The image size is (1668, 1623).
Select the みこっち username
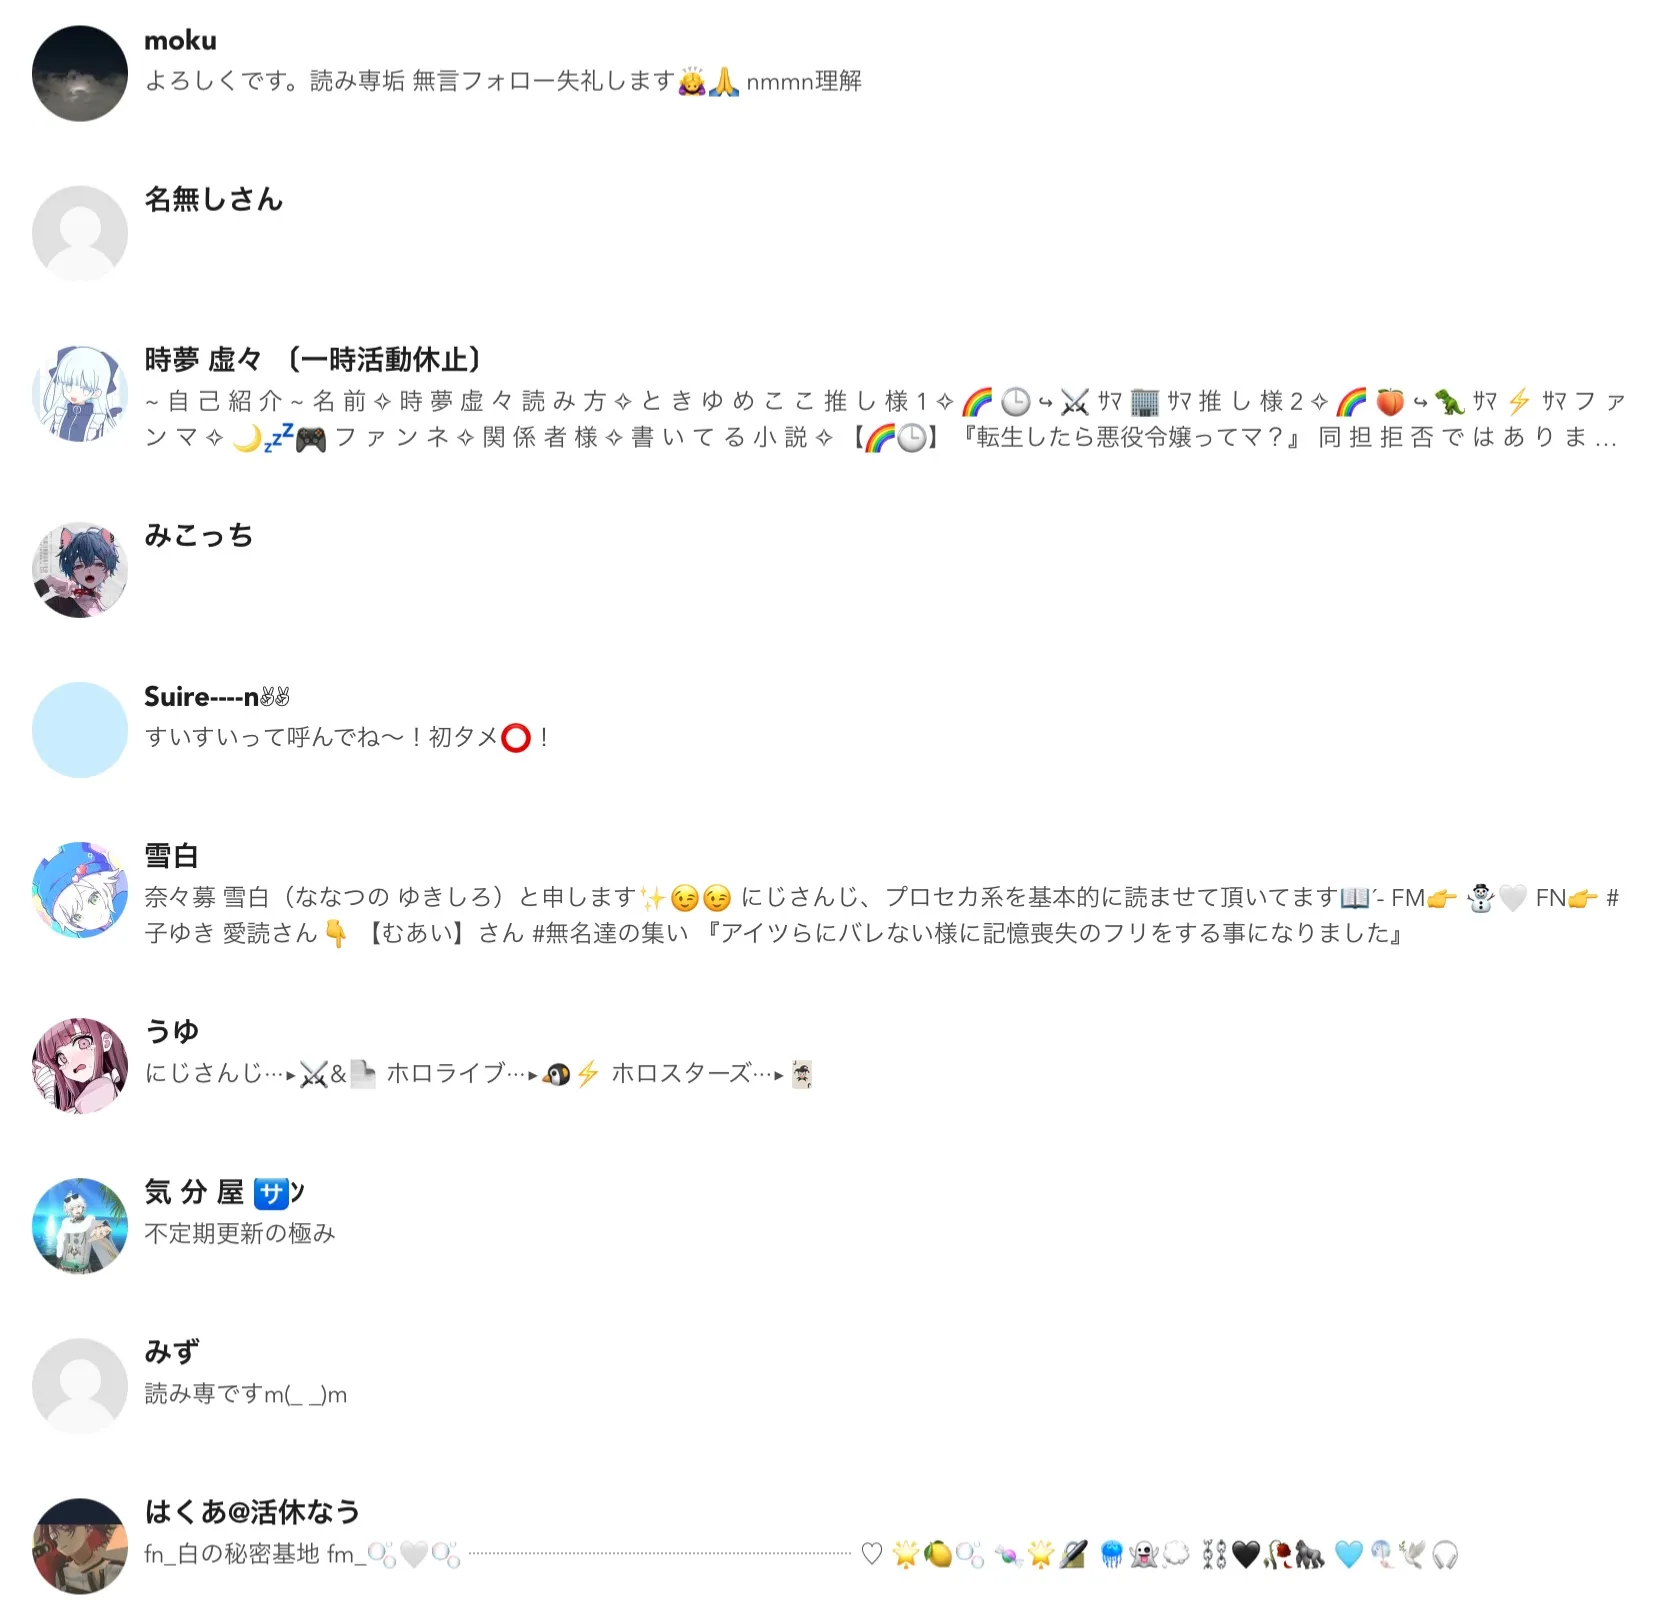pos(198,536)
